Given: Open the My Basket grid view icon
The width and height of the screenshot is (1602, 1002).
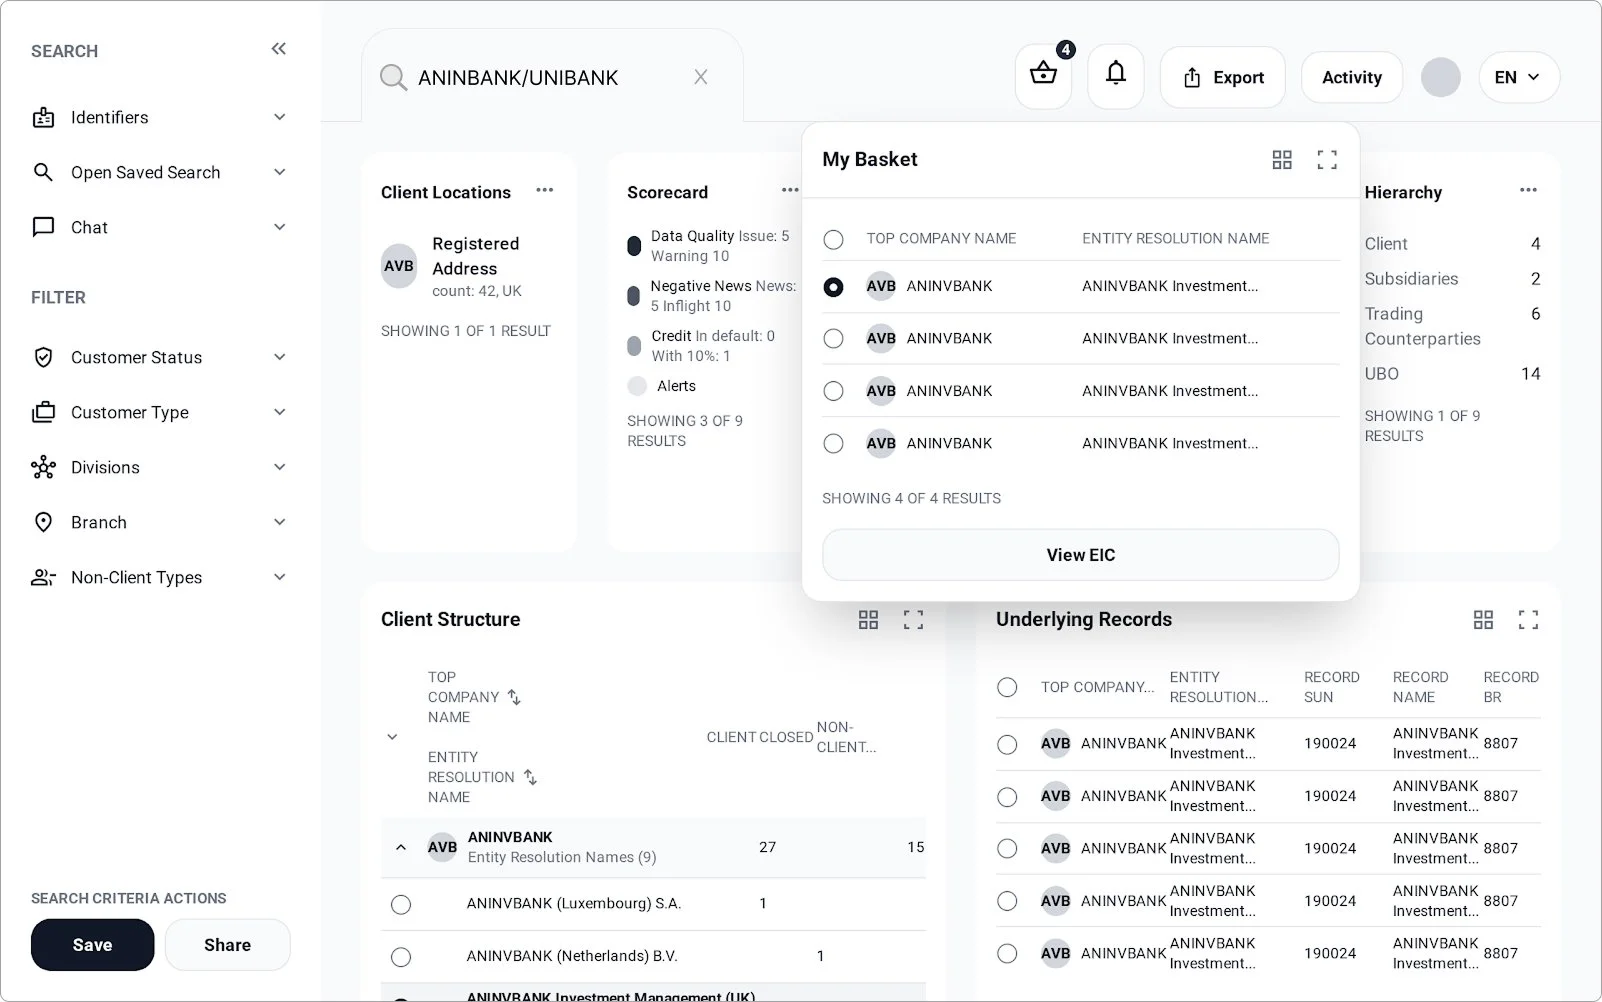Looking at the screenshot, I should [1282, 159].
